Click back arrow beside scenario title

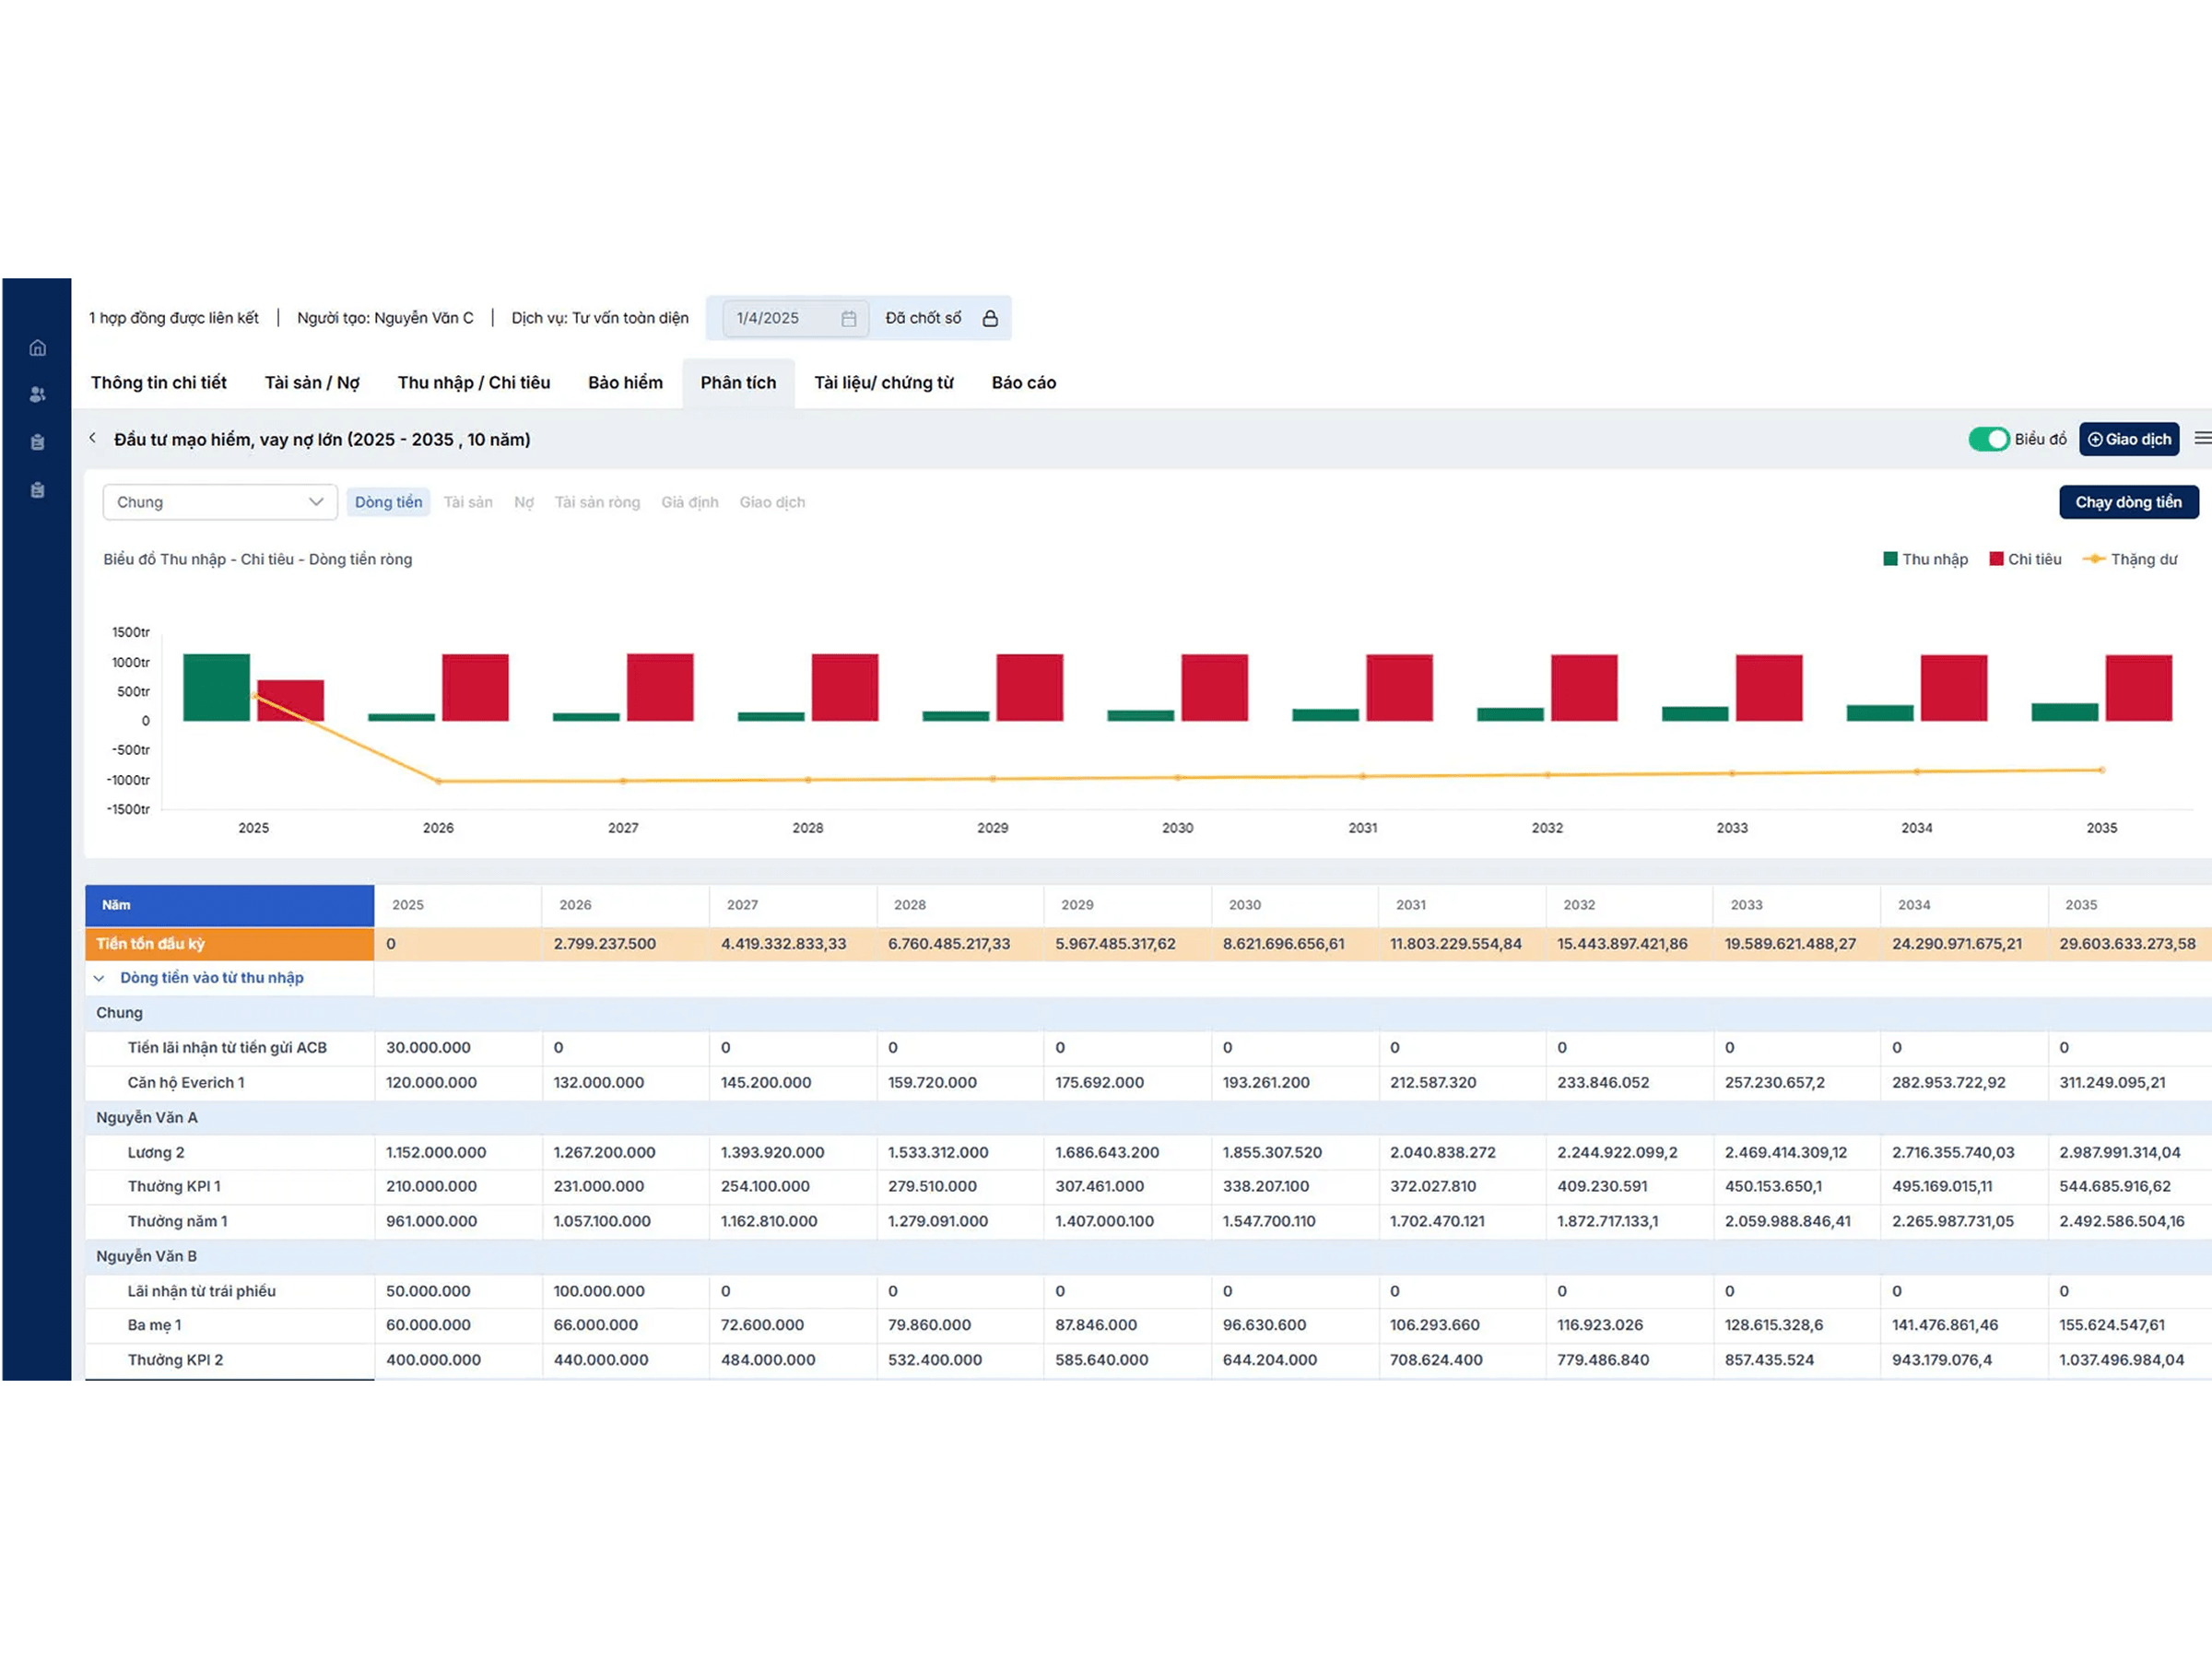click(93, 438)
